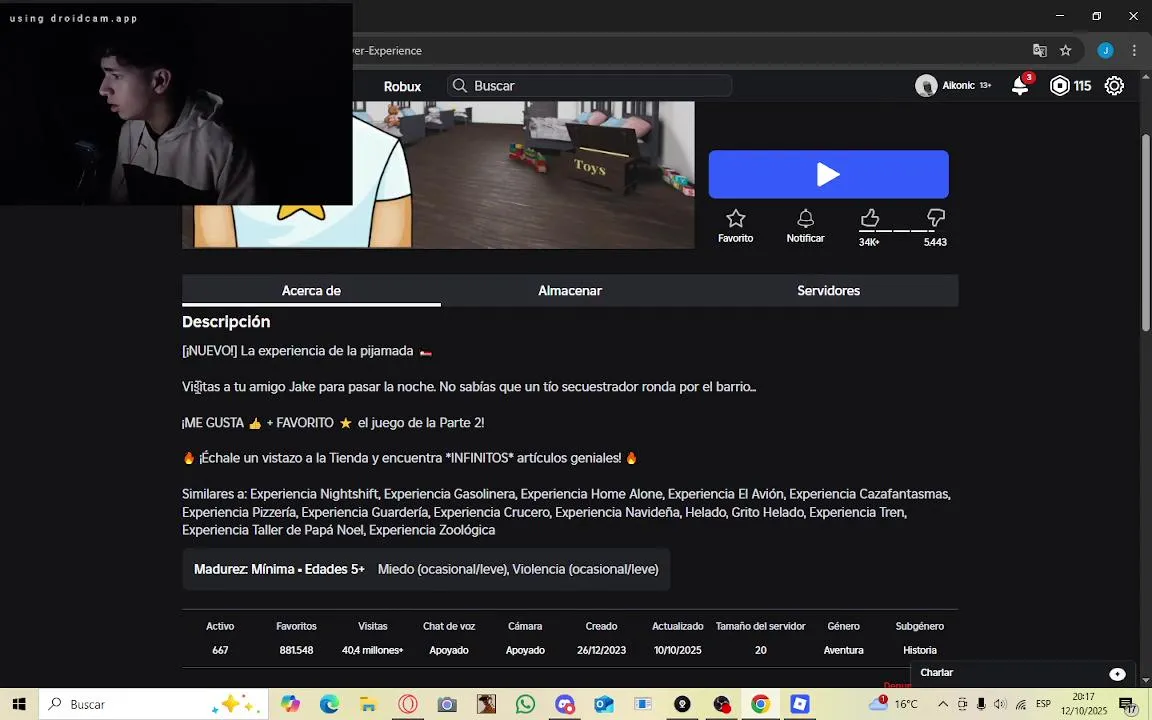Switch to the Servidores tab
1152x720 pixels.
point(829,290)
